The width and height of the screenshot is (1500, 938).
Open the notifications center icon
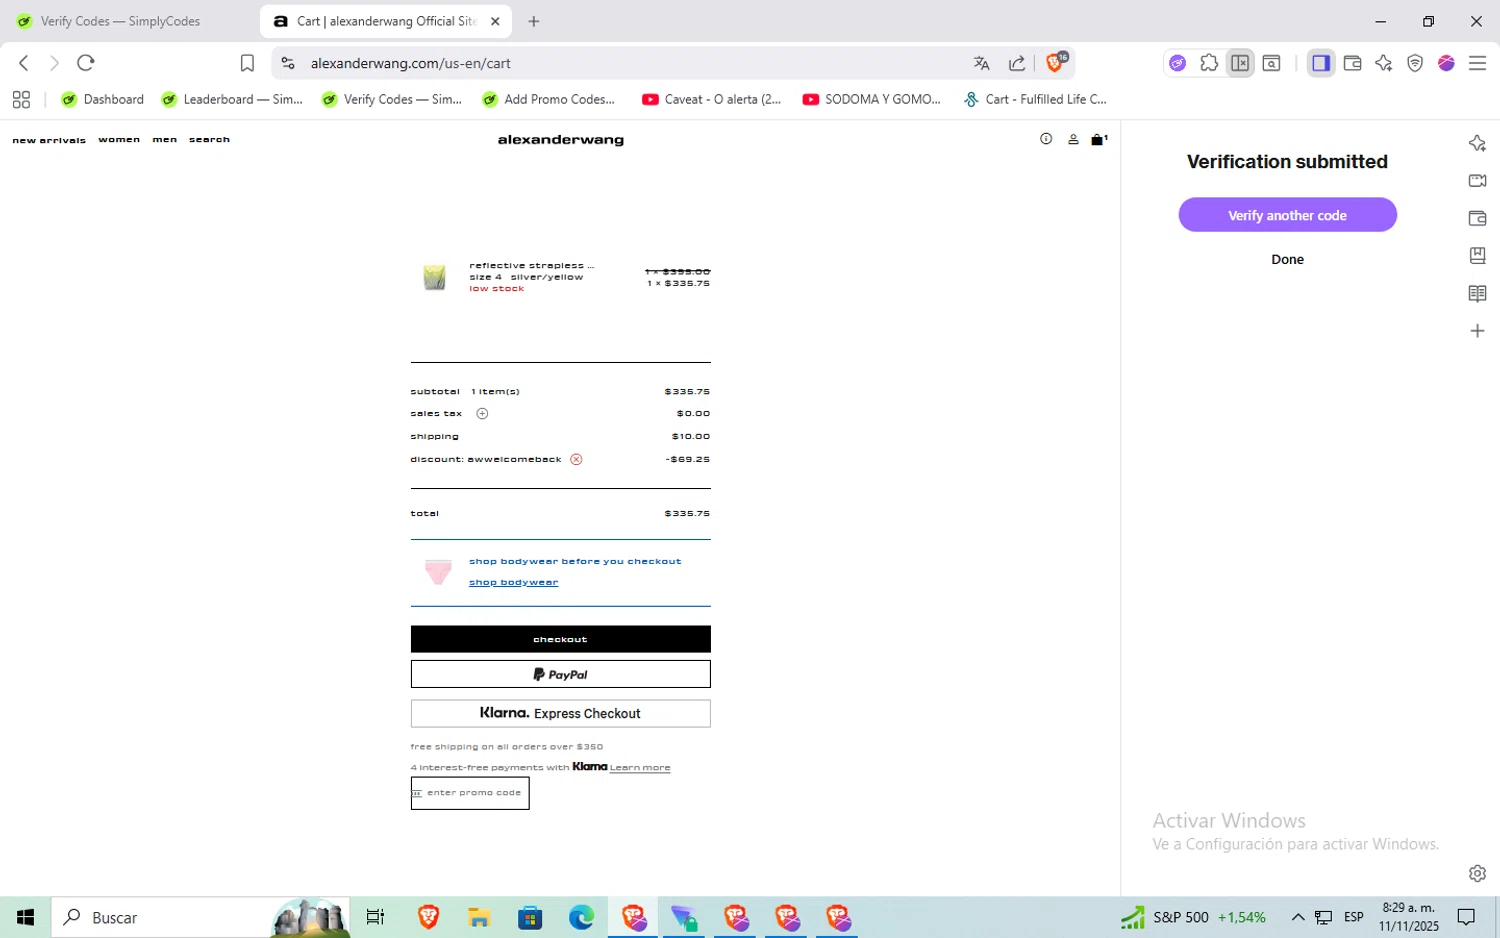[1466, 917]
